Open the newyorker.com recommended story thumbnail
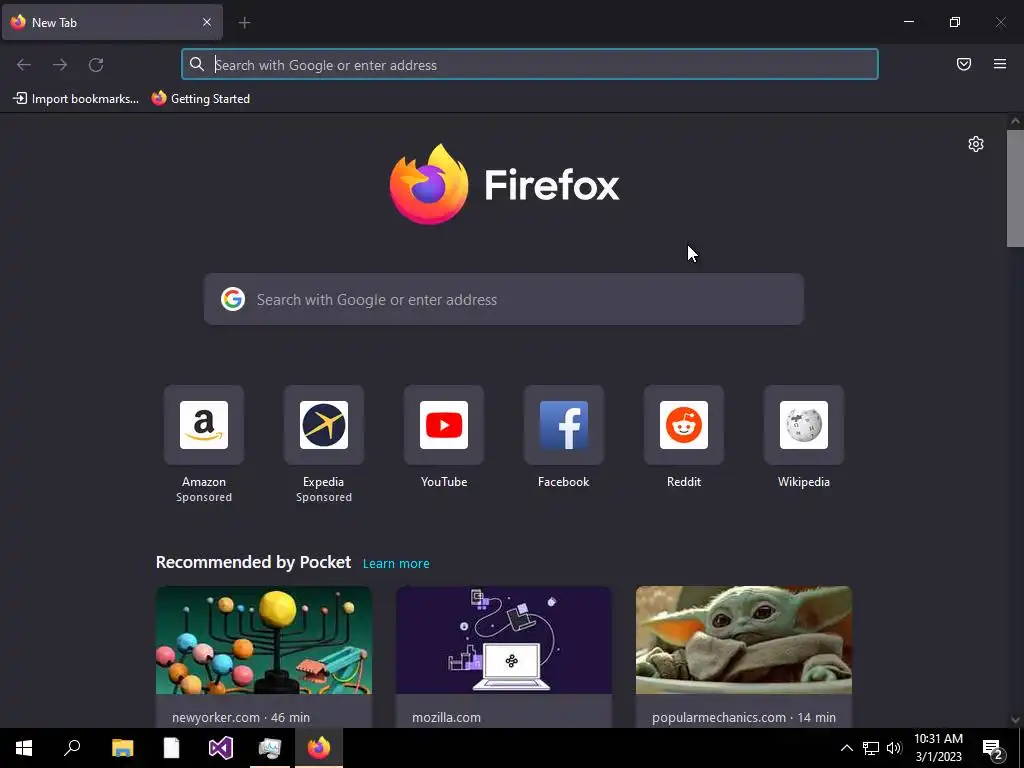Viewport: 1024px width, 768px height. [x=264, y=640]
